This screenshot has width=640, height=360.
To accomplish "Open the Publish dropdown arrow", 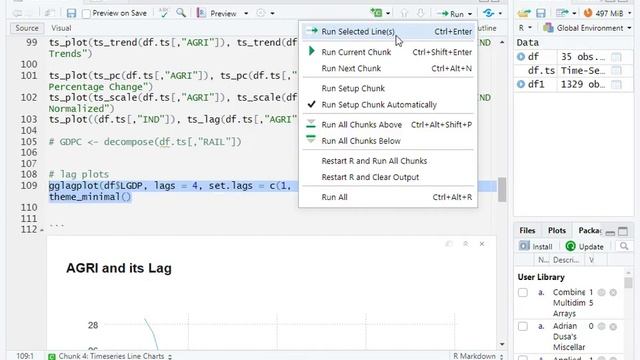I will (x=500, y=13).
